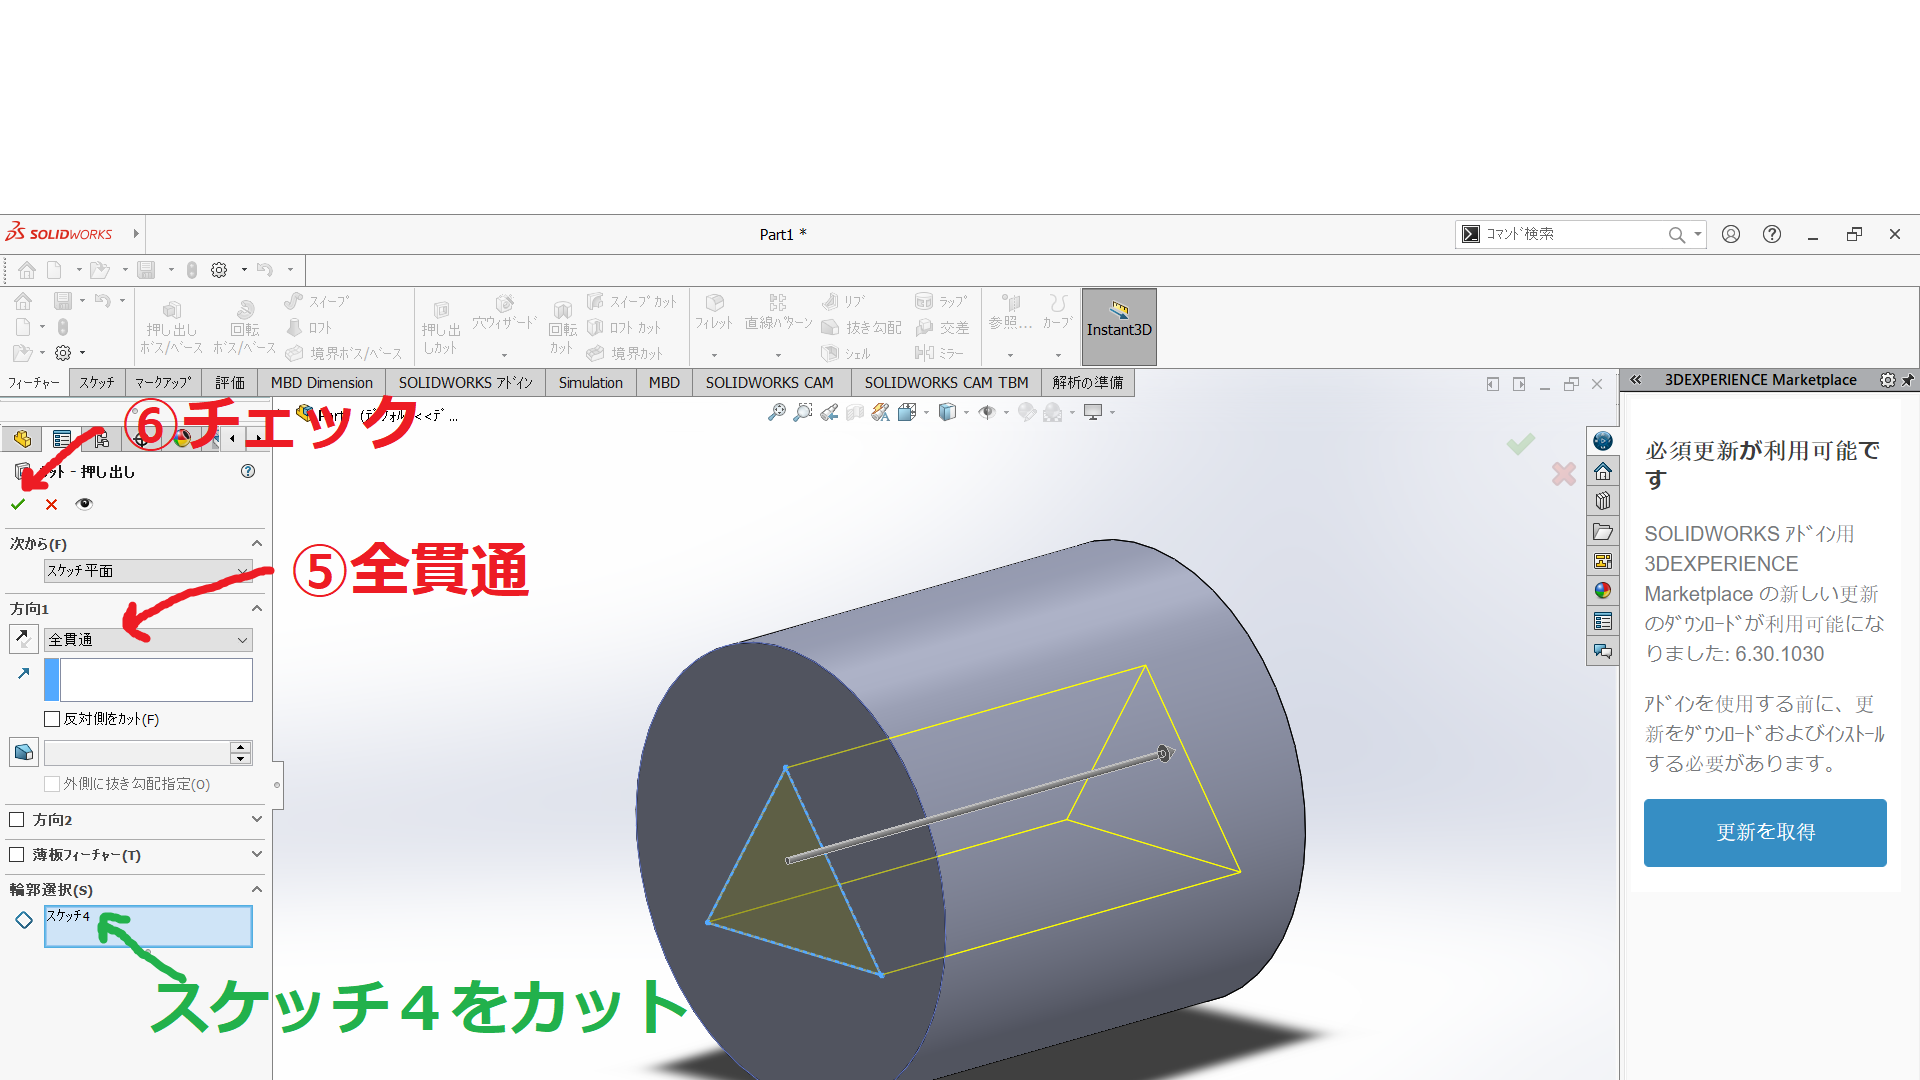The height and width of the screenshot is (1080, 1920).
Task: Switch to Simulation tab
Action: click(590, 383)
